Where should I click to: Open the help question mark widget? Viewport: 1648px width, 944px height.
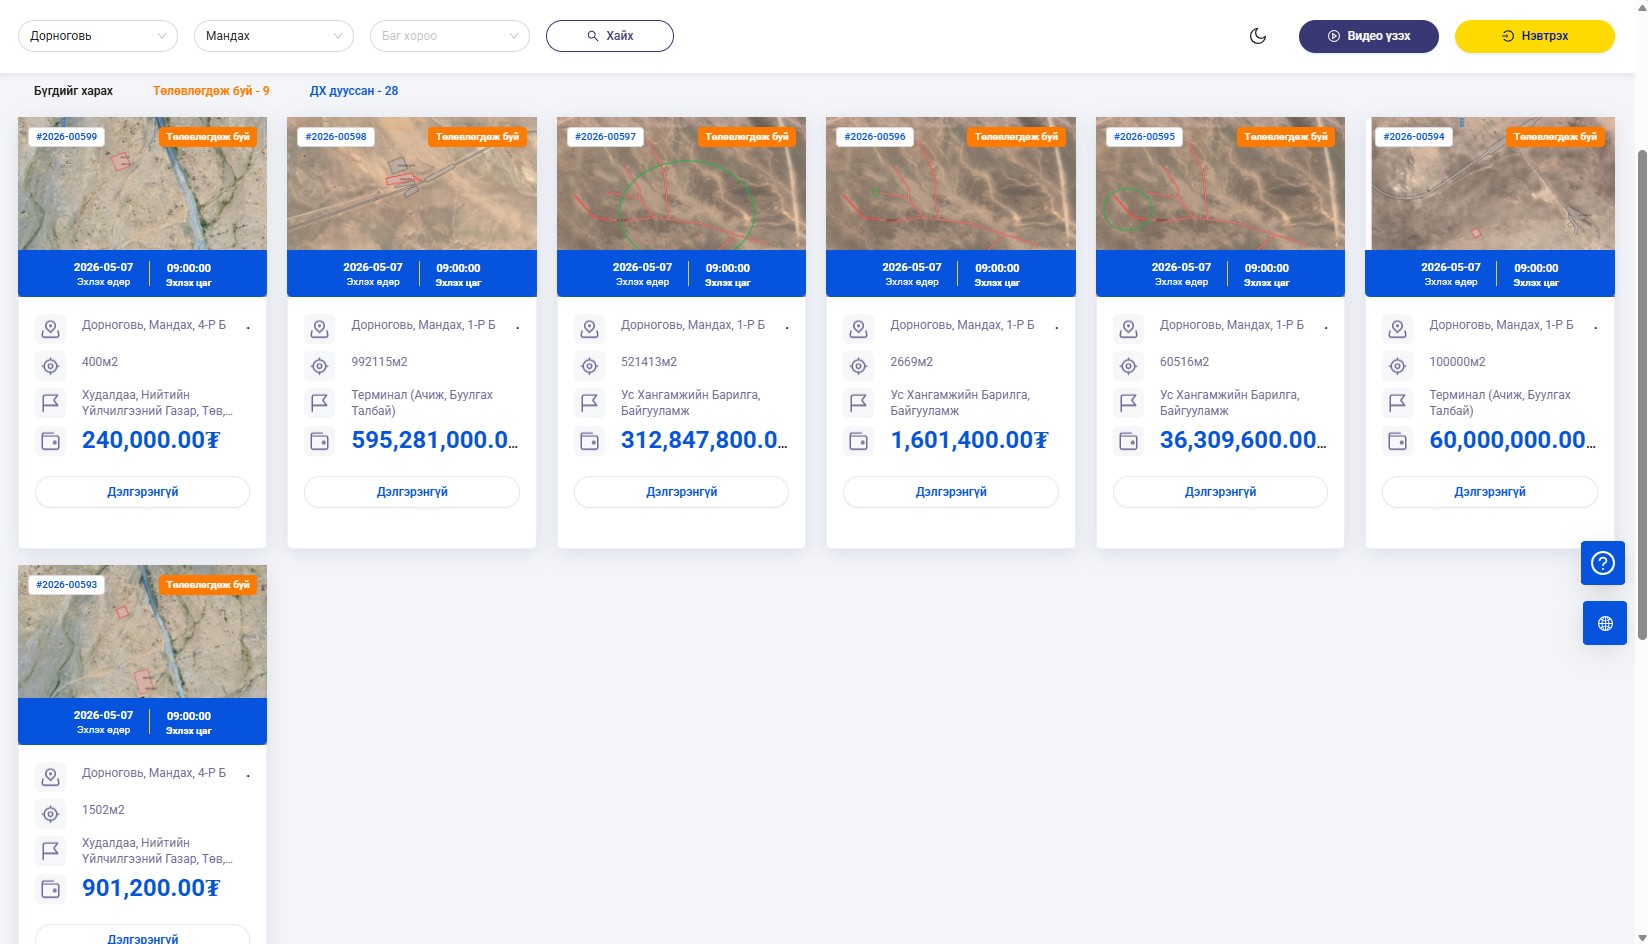[x=1603, y=563]
